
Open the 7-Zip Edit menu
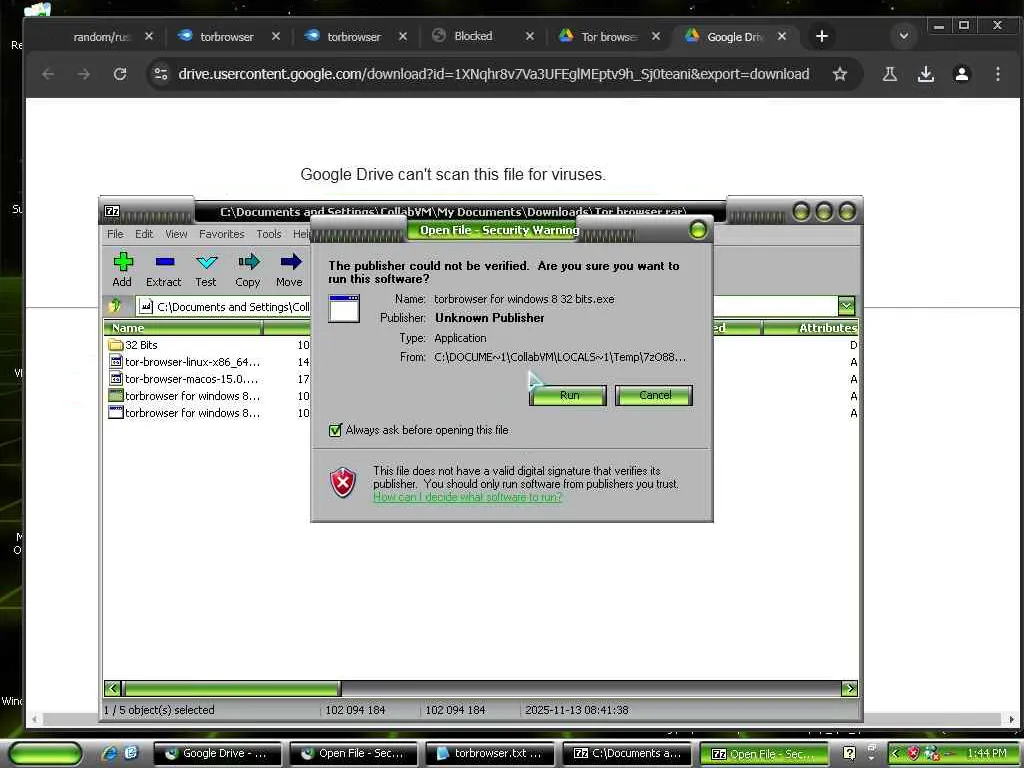144,234
